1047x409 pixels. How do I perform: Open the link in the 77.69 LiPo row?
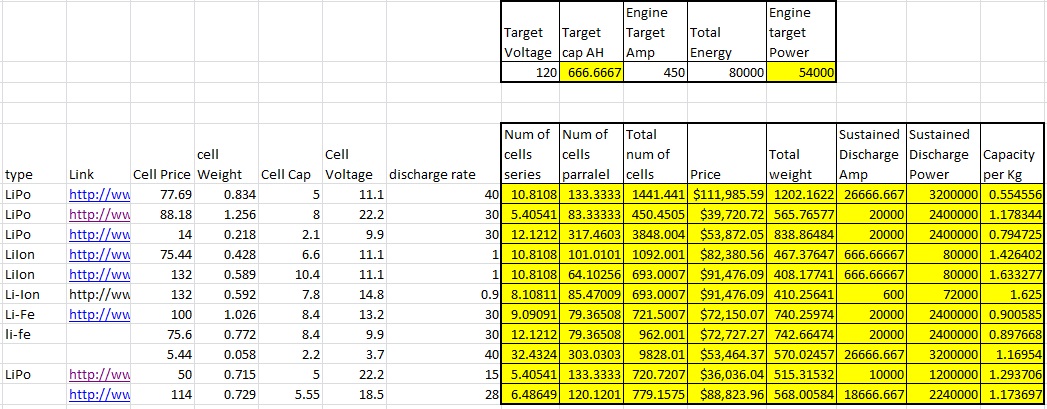(x=98, y=193)
